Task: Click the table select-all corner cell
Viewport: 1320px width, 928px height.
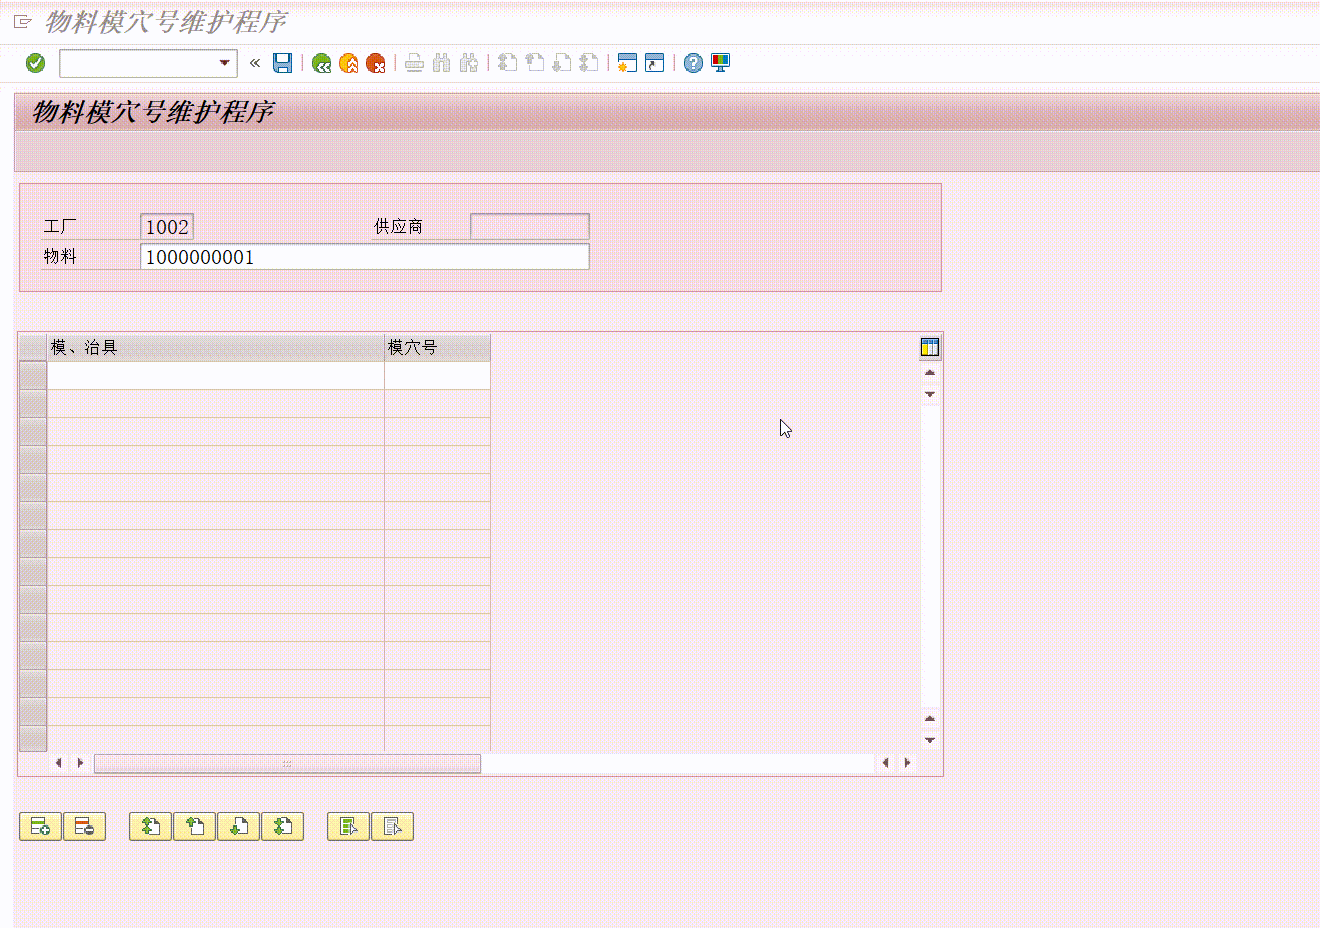Action: (x=32, y=347)
